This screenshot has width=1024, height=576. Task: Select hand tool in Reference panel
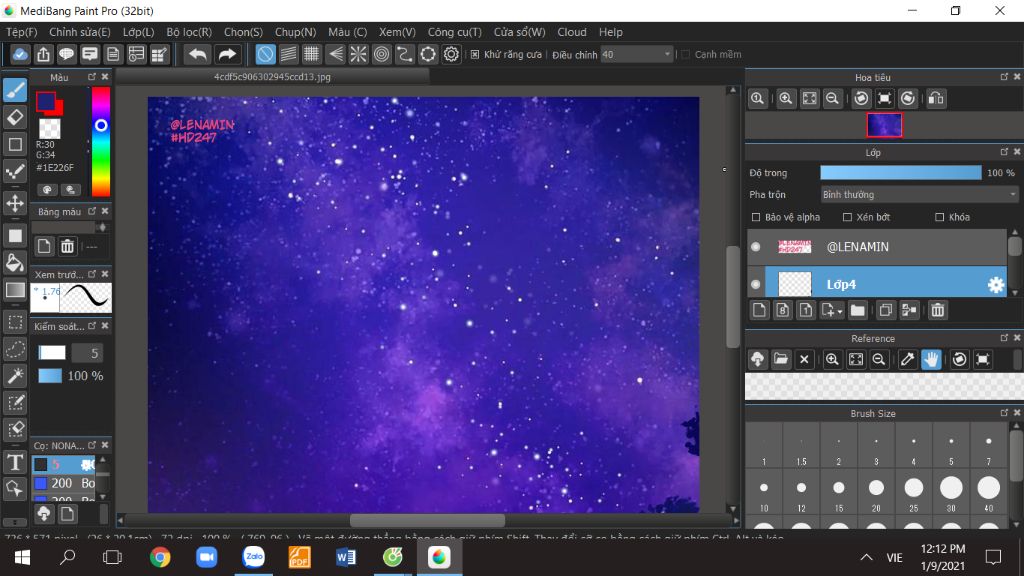[931, 359]
